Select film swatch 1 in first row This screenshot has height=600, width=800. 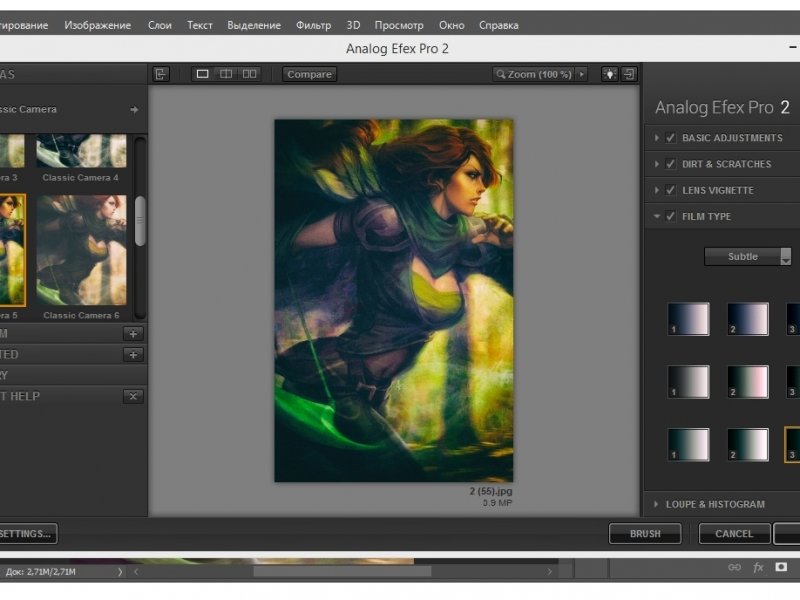(x=688, y=319)
